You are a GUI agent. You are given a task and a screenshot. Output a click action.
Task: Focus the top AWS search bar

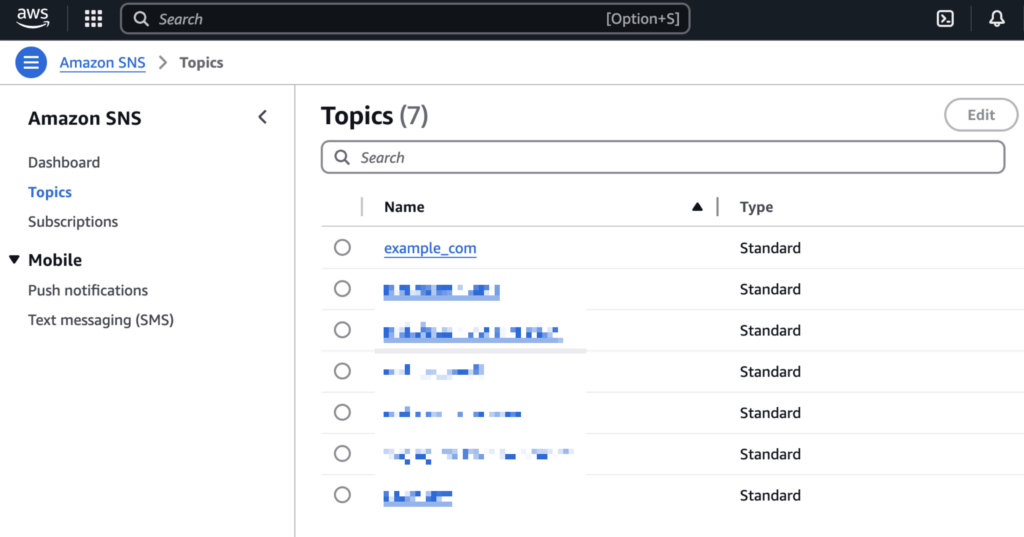(x=405, y=19)
